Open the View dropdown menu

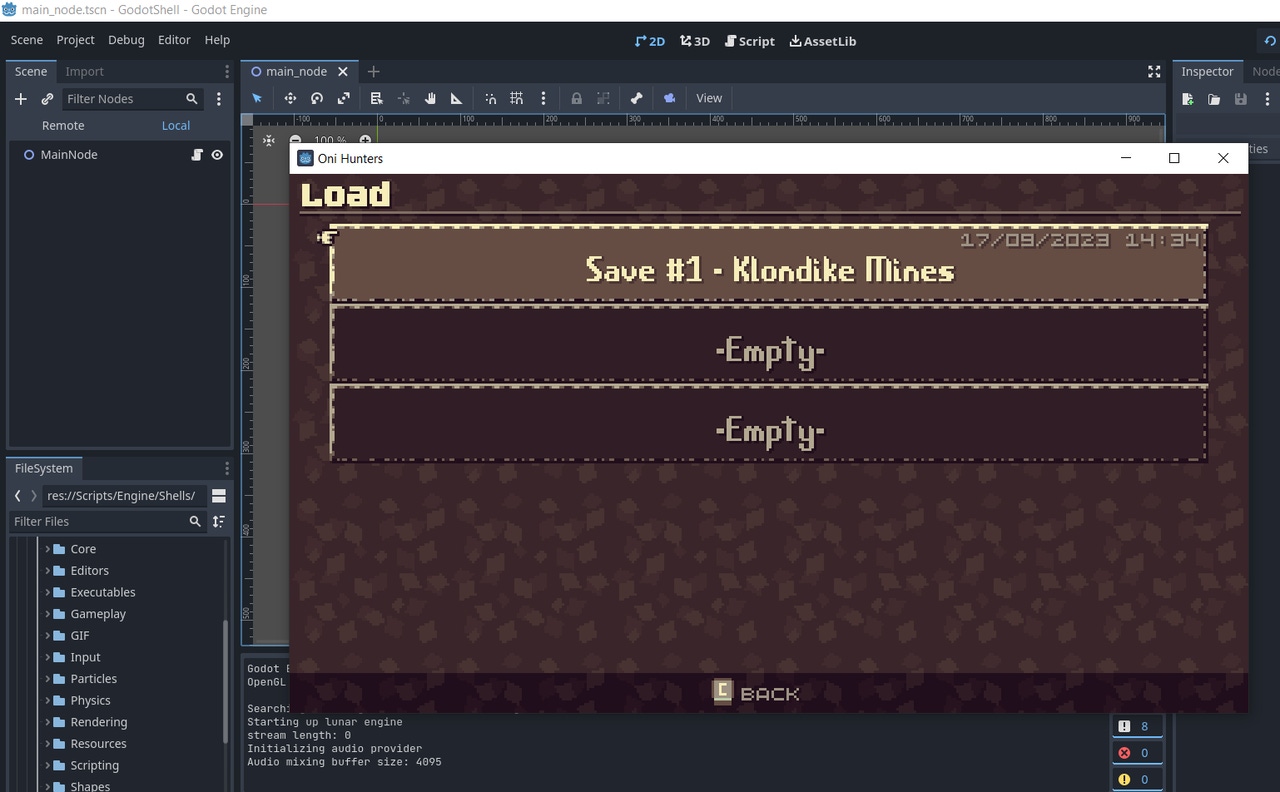tap(709, 98)
